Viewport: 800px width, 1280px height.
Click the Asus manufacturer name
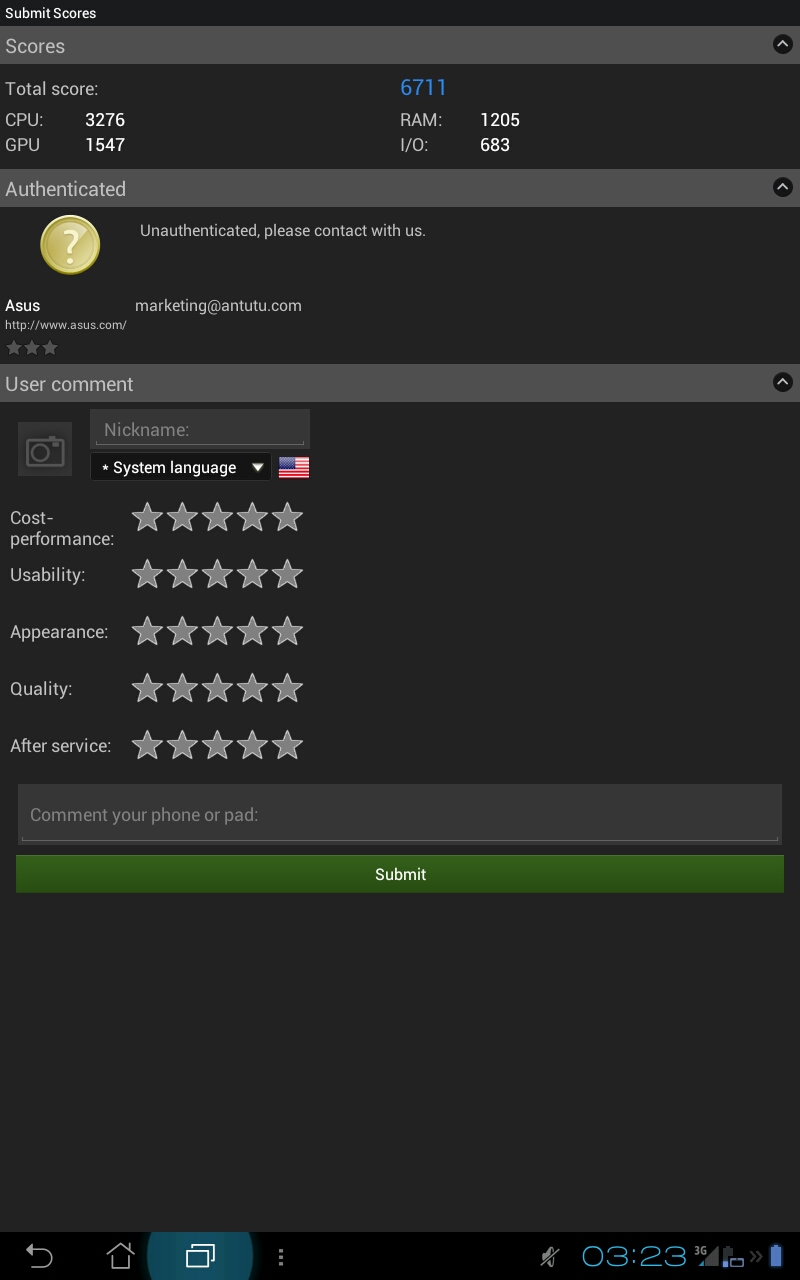23,306
